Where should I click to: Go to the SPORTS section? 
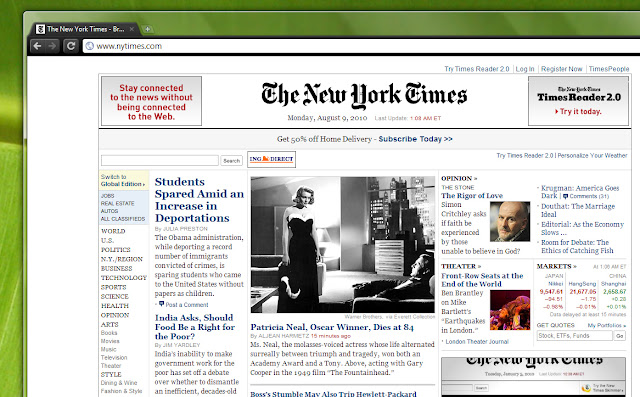[x=113, y=287]
